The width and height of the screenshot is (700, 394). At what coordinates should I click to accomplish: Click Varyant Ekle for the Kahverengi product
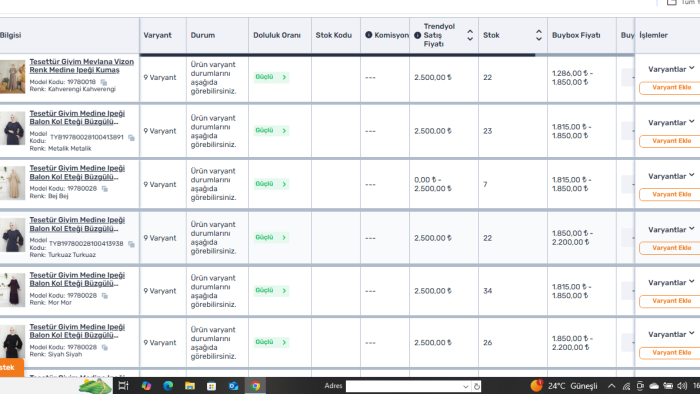pos(671,87)
